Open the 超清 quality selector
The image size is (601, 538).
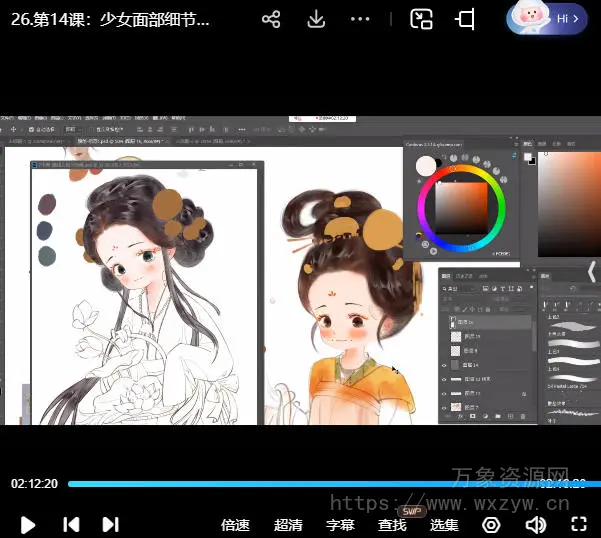288,525
